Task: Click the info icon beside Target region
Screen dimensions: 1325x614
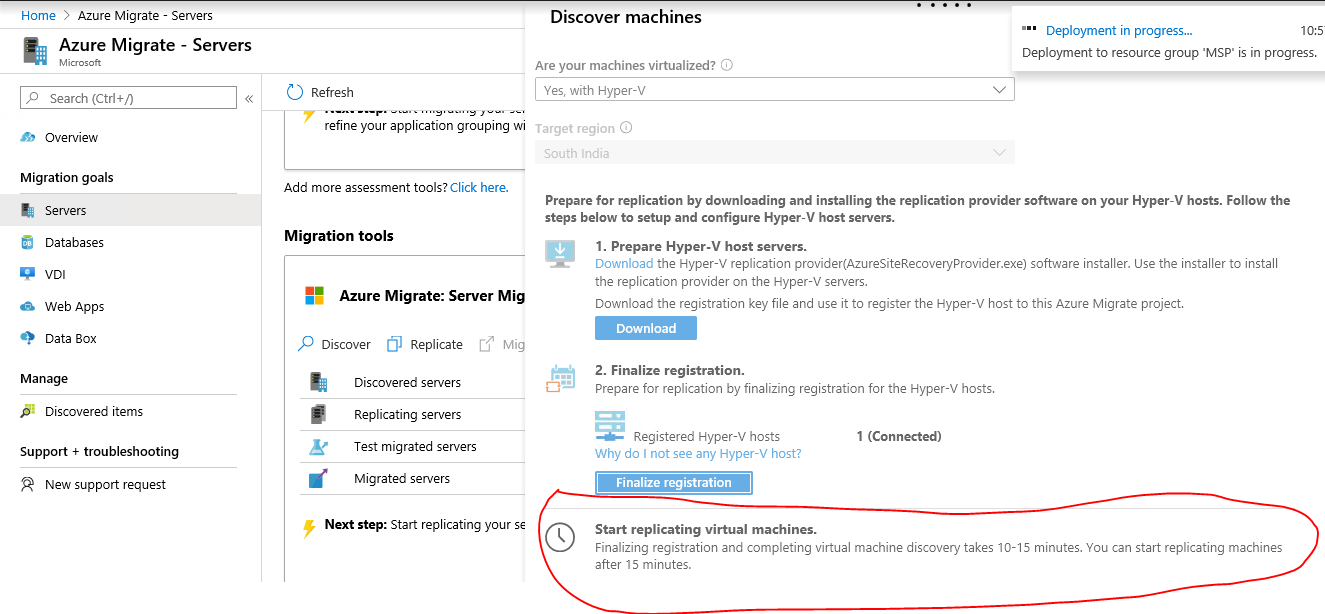Action: 626,128
